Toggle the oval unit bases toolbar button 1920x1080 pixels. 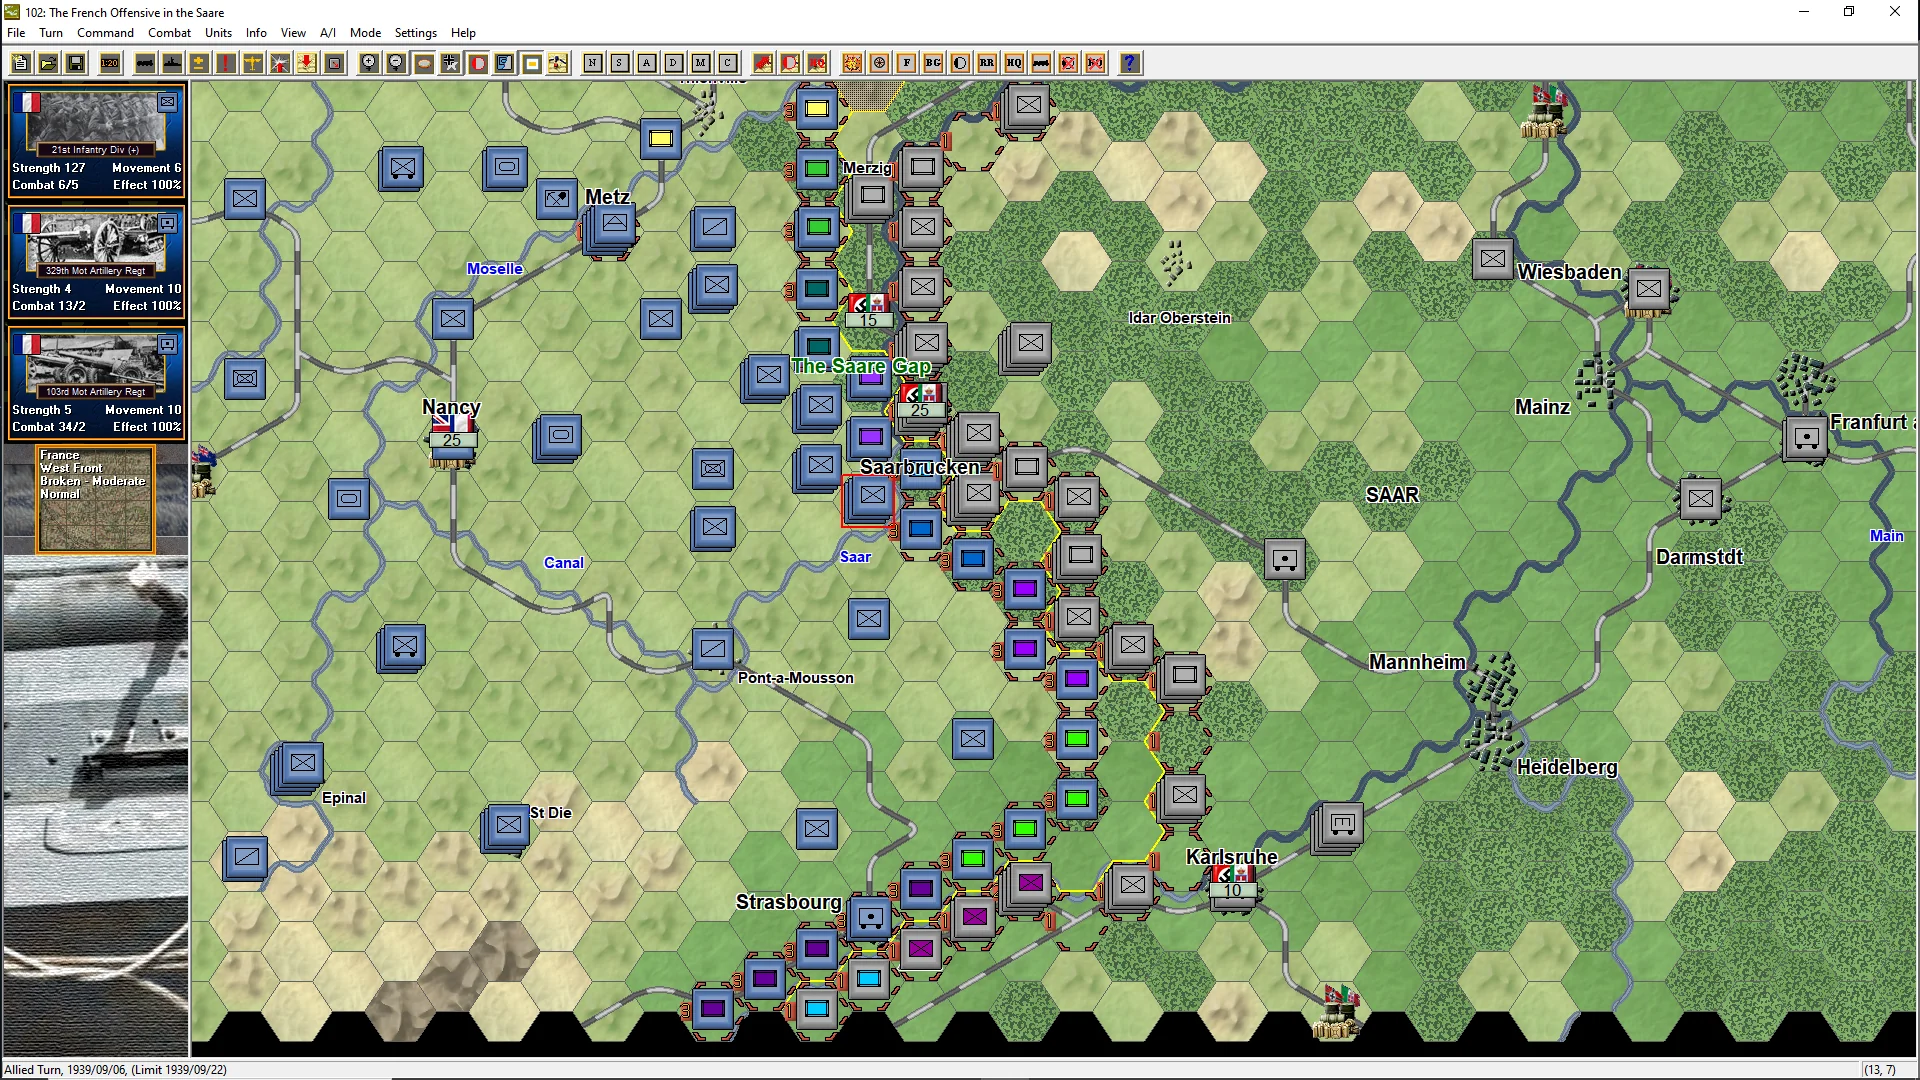424,63
